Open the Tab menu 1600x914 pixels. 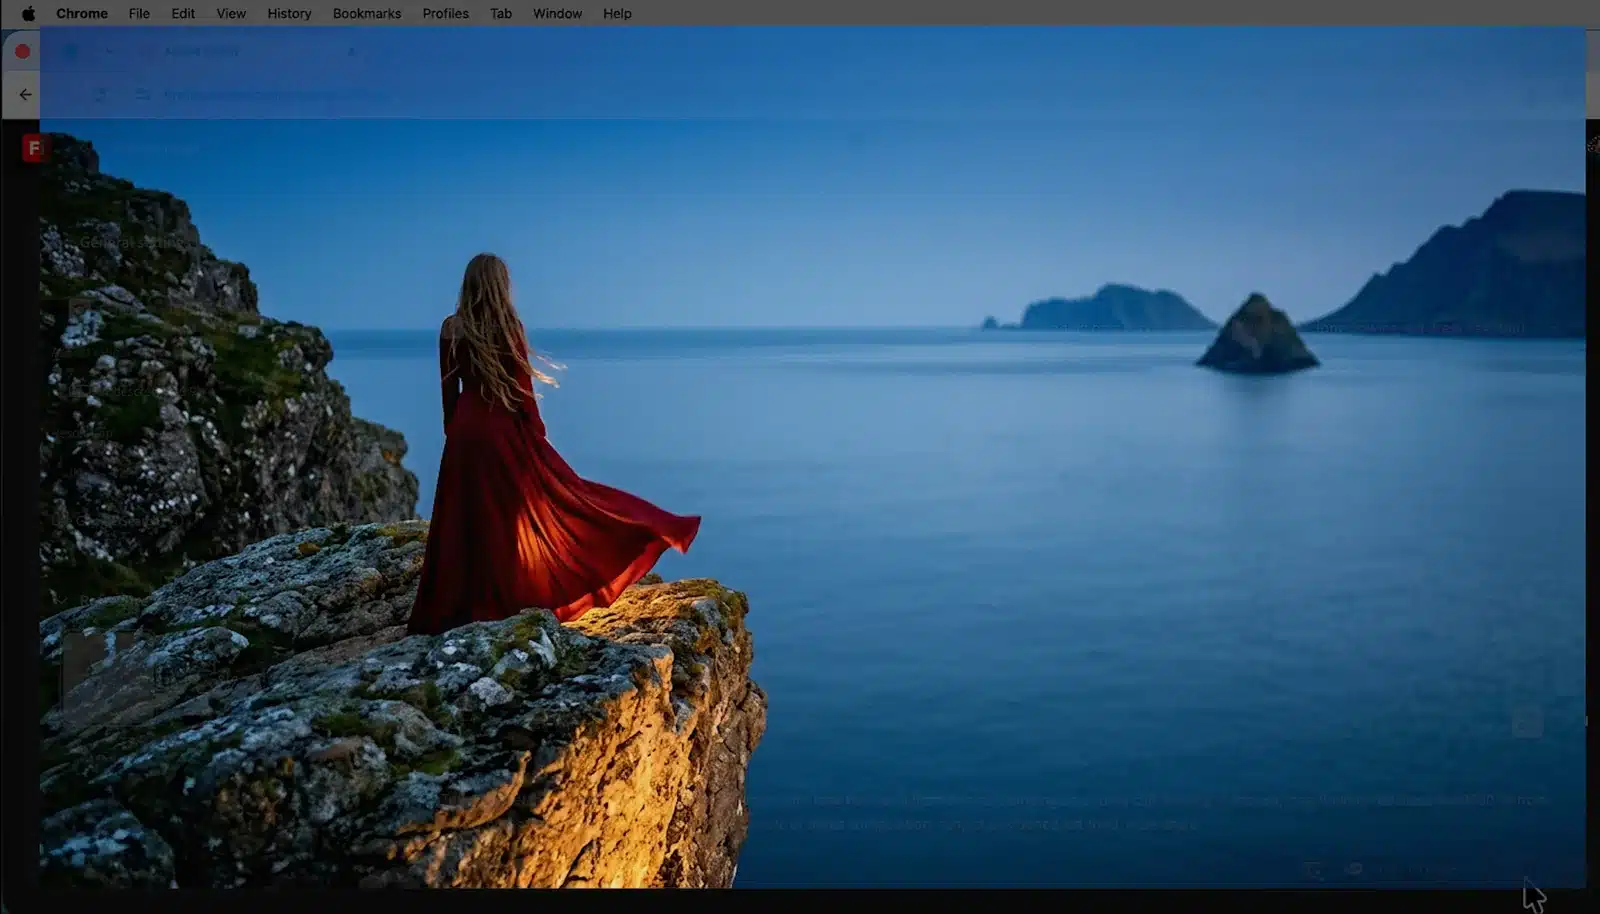(x=501, y=13)
